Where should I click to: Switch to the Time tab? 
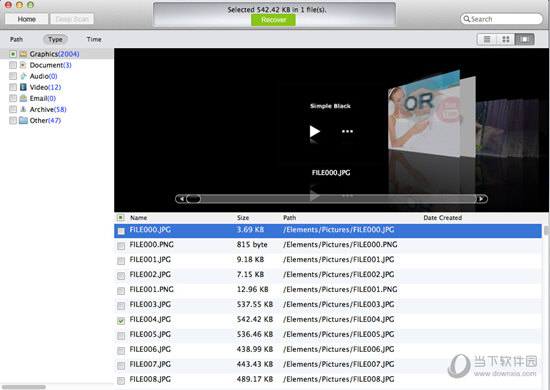click(x=94, y=39)
